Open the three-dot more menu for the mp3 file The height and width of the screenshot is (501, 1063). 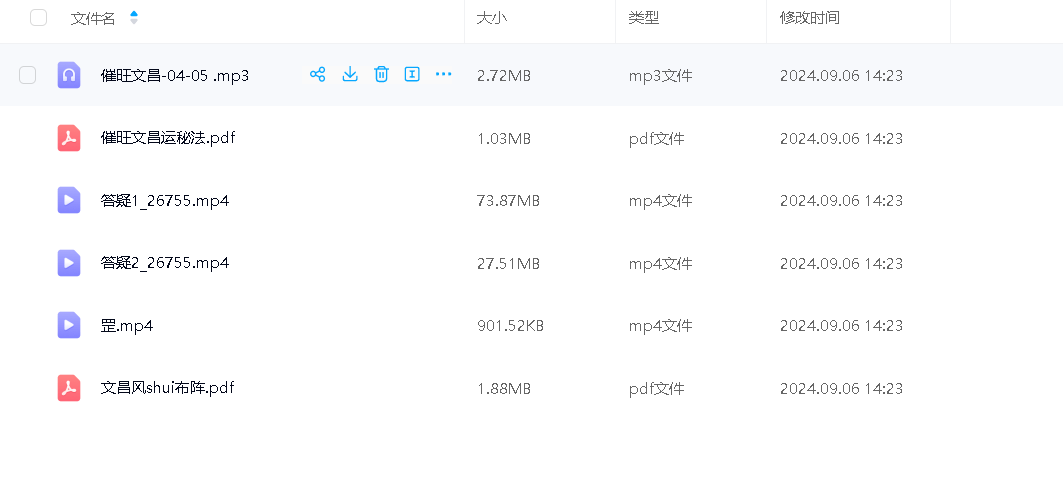(x=444, y=74)
